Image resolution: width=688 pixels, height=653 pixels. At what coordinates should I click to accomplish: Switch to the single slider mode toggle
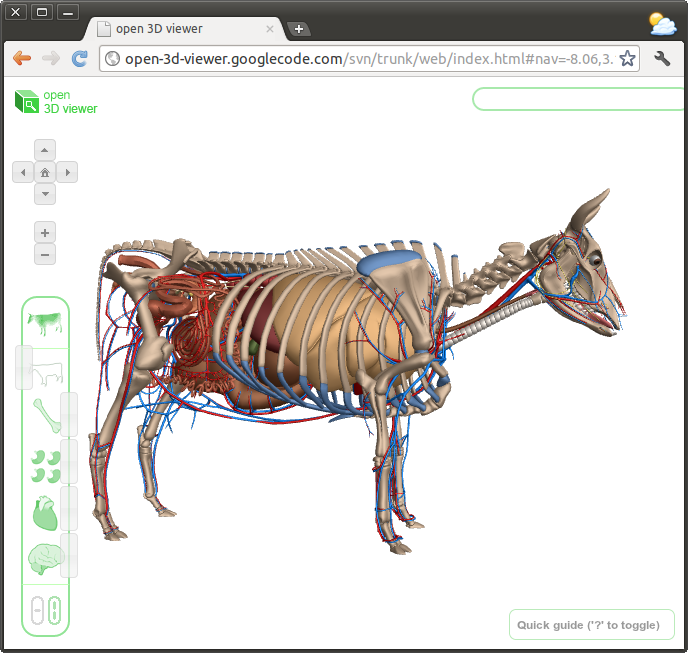tap(38, 610)
